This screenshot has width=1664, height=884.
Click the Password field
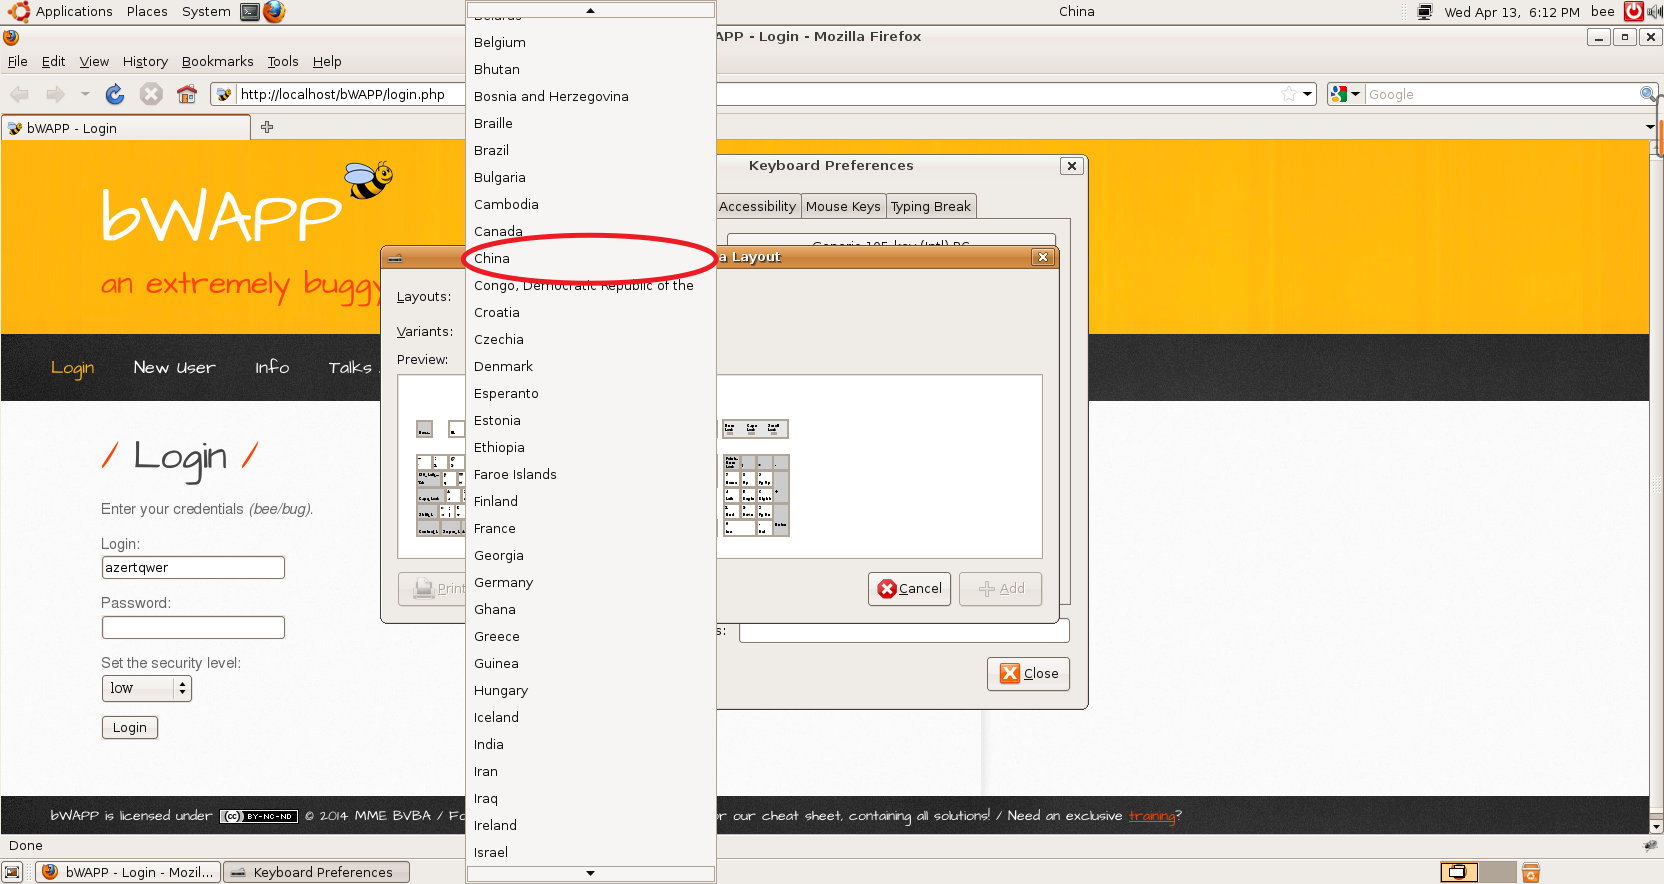(193, 627)
